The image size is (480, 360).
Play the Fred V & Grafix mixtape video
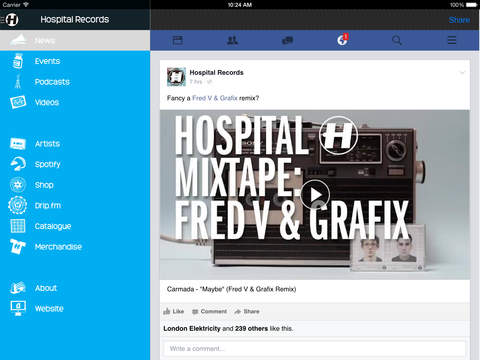coord(315,195)
